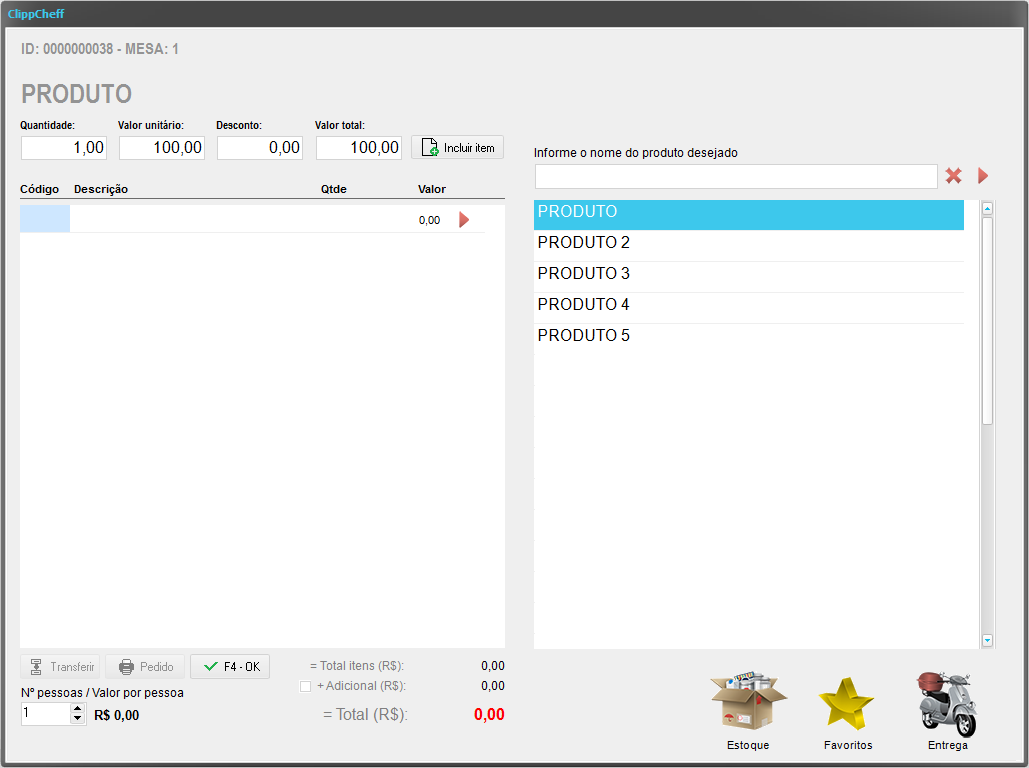Image resolution: width=1029 pixels, height=768 pixels.
Task: Increase number of people with up arrow
Action: (78, 709)
